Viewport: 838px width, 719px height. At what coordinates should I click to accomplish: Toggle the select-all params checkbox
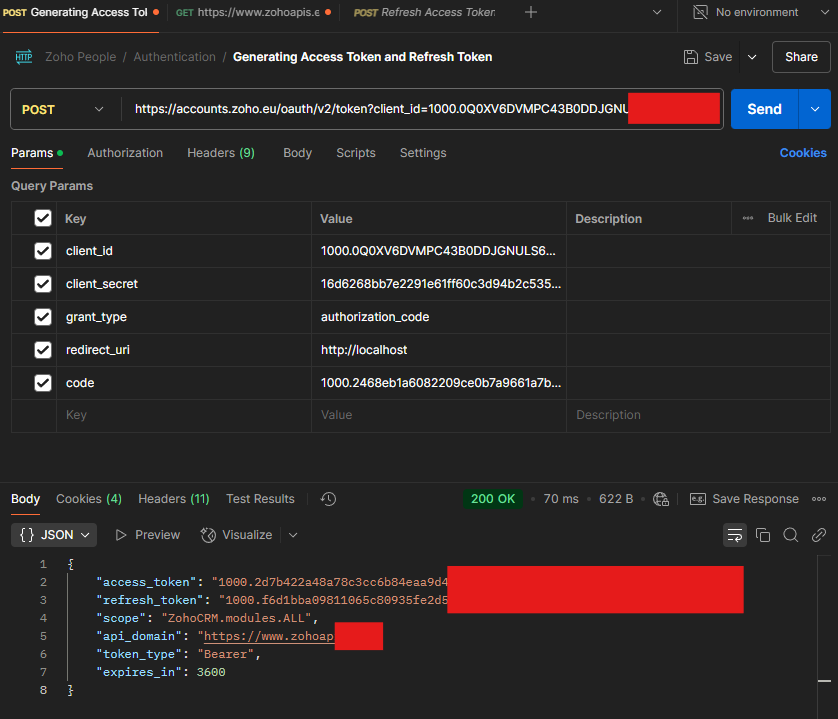click(x=43, y=218)
